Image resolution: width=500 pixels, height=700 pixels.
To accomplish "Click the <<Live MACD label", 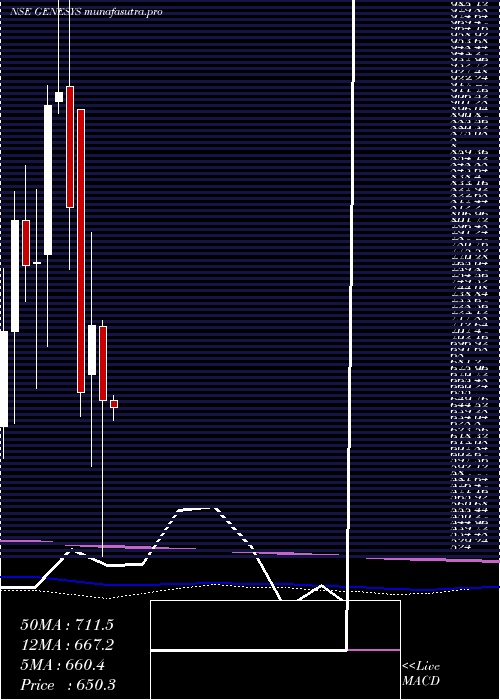I will coord(421,674).
